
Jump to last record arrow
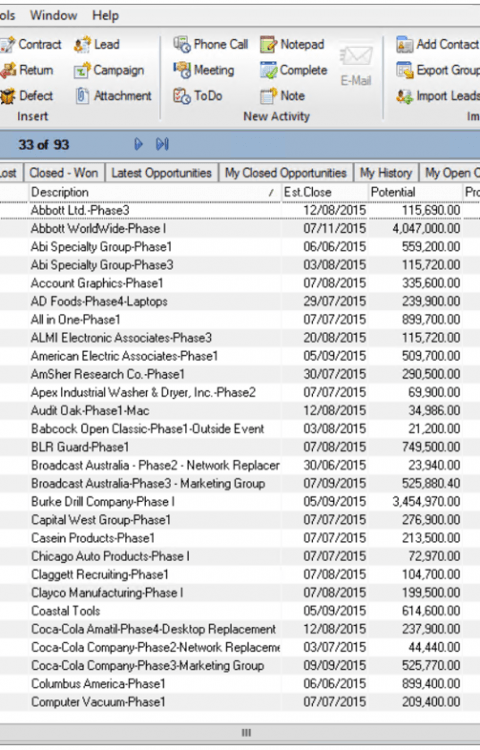pos(162,144)
